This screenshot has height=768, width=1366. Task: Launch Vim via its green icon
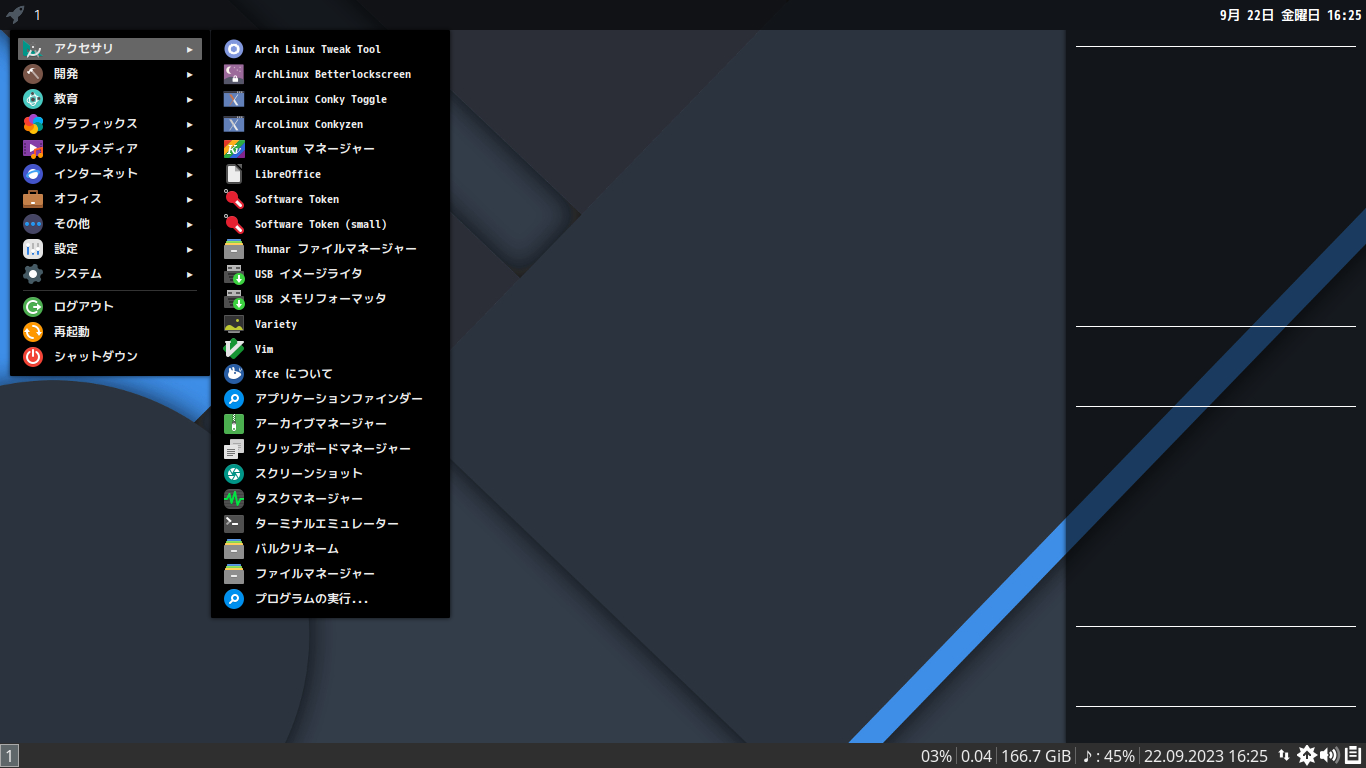point(234,349)
